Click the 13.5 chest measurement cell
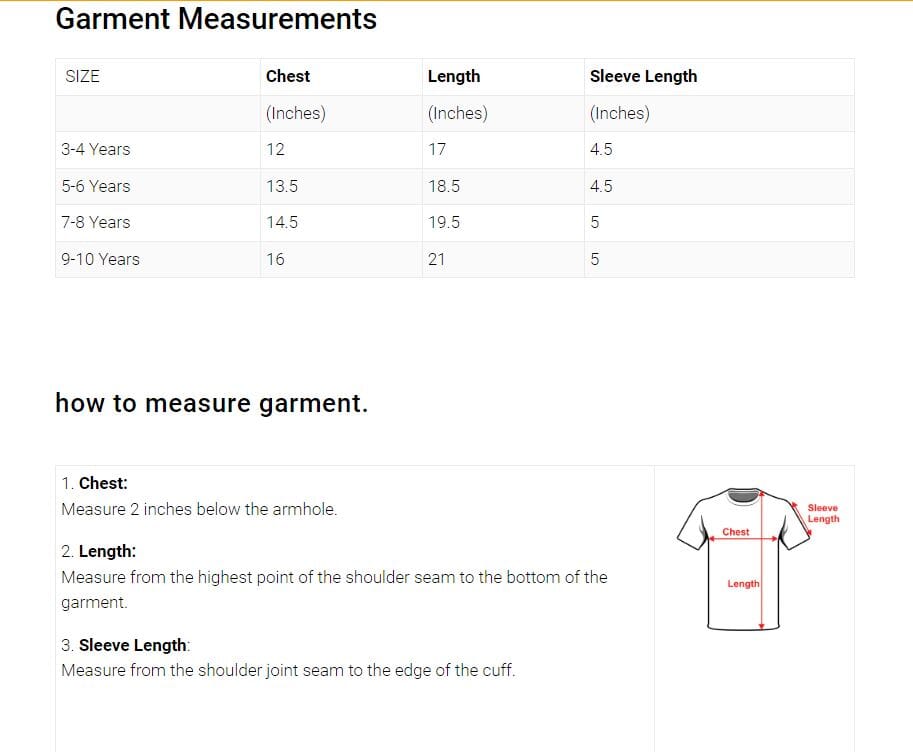This screenshot has width=913, height=752. [x=282, y=186]
